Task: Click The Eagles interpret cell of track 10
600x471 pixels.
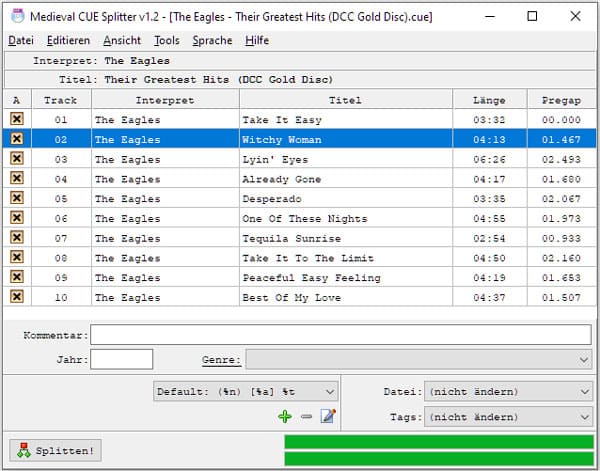Action: [165, 297]
